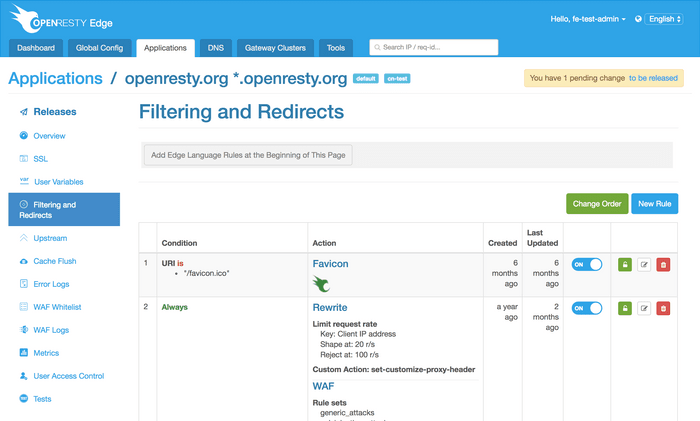Click the Overview icon in sidebar

pos(24,135)
